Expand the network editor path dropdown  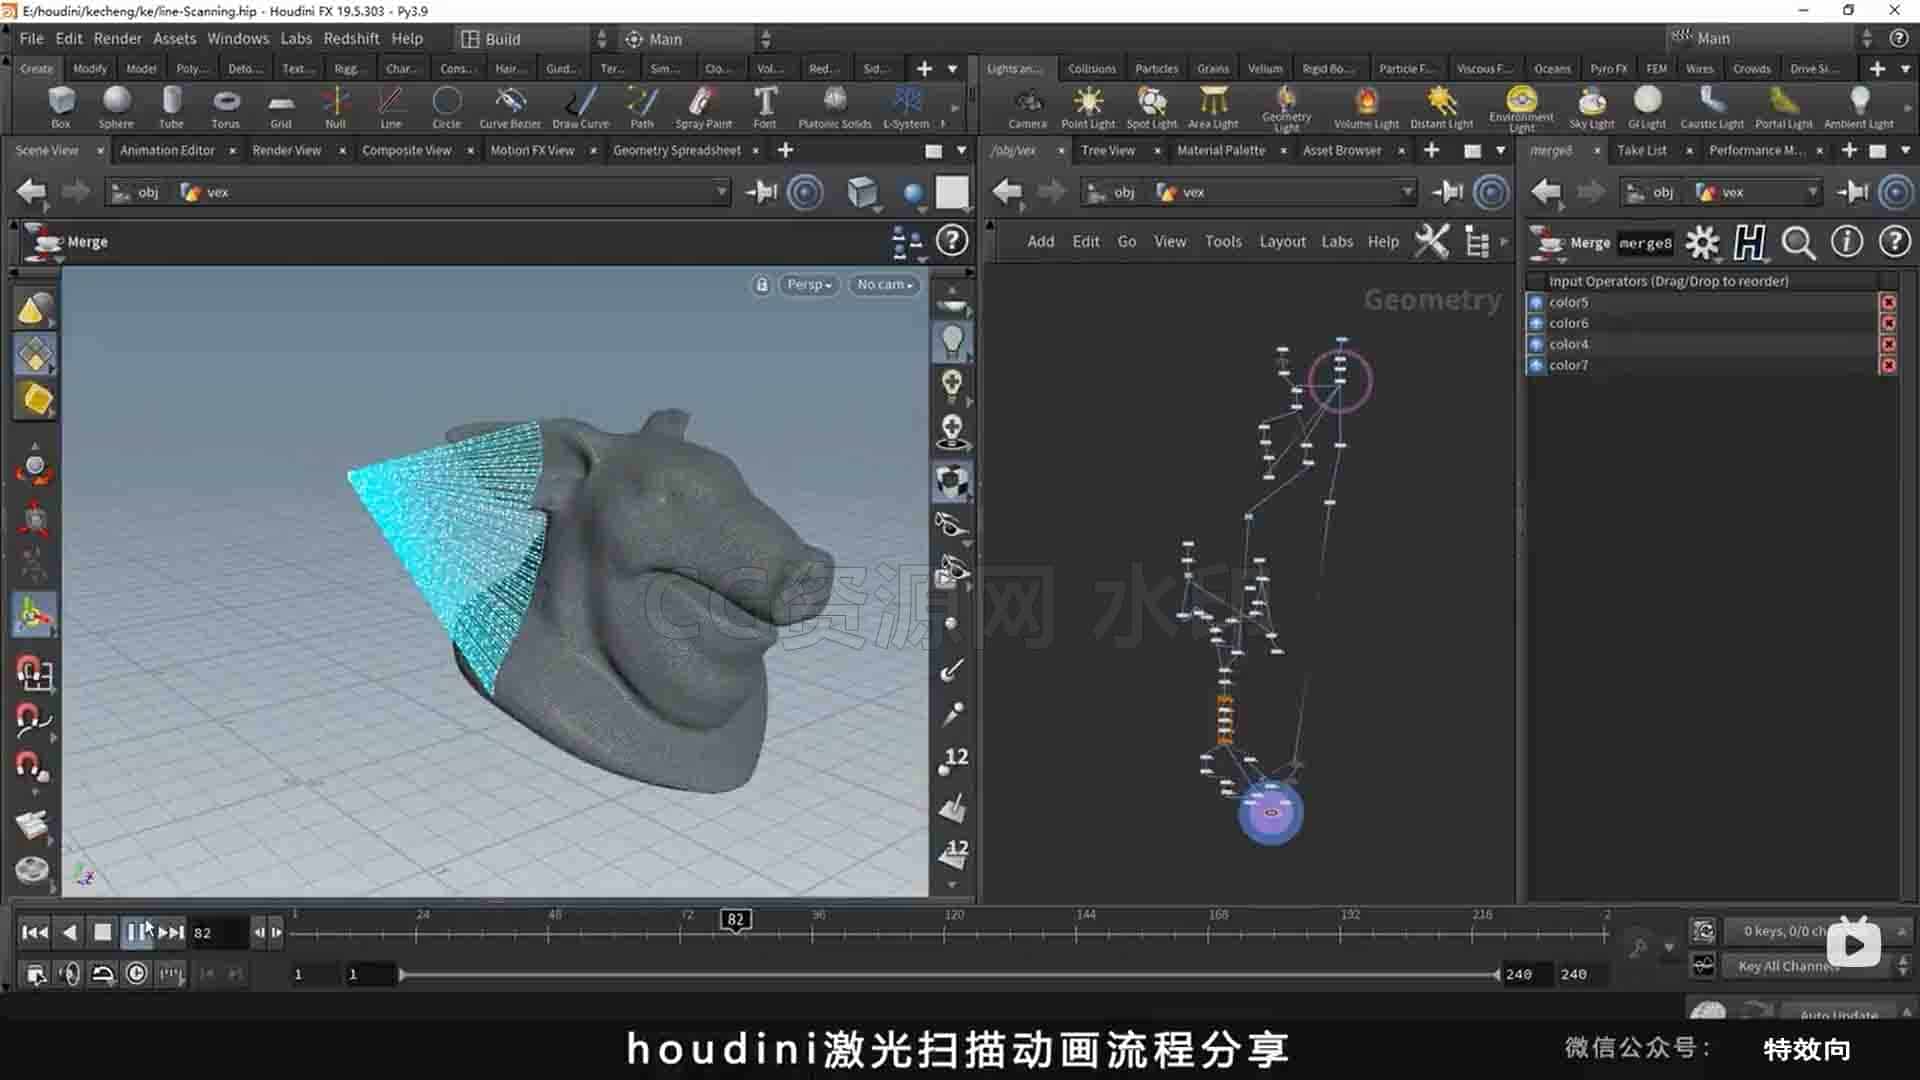tap(1407, 191)
